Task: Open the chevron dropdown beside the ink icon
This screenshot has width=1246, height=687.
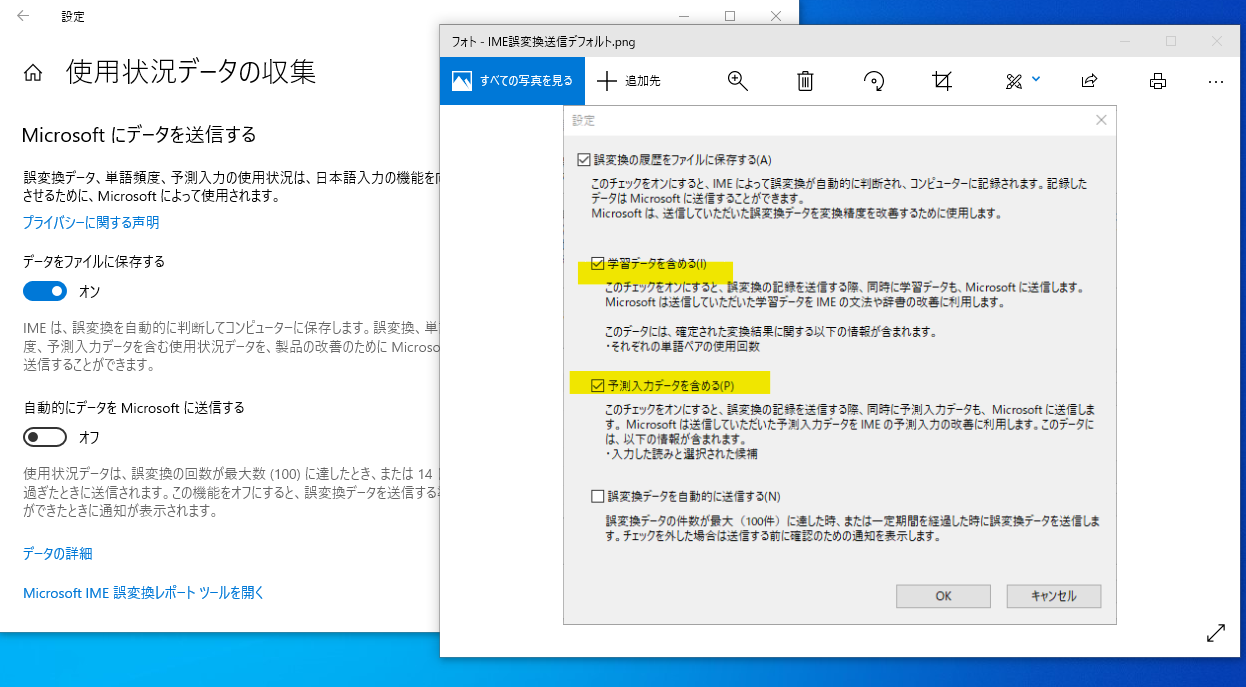Action: (1035, 81)
